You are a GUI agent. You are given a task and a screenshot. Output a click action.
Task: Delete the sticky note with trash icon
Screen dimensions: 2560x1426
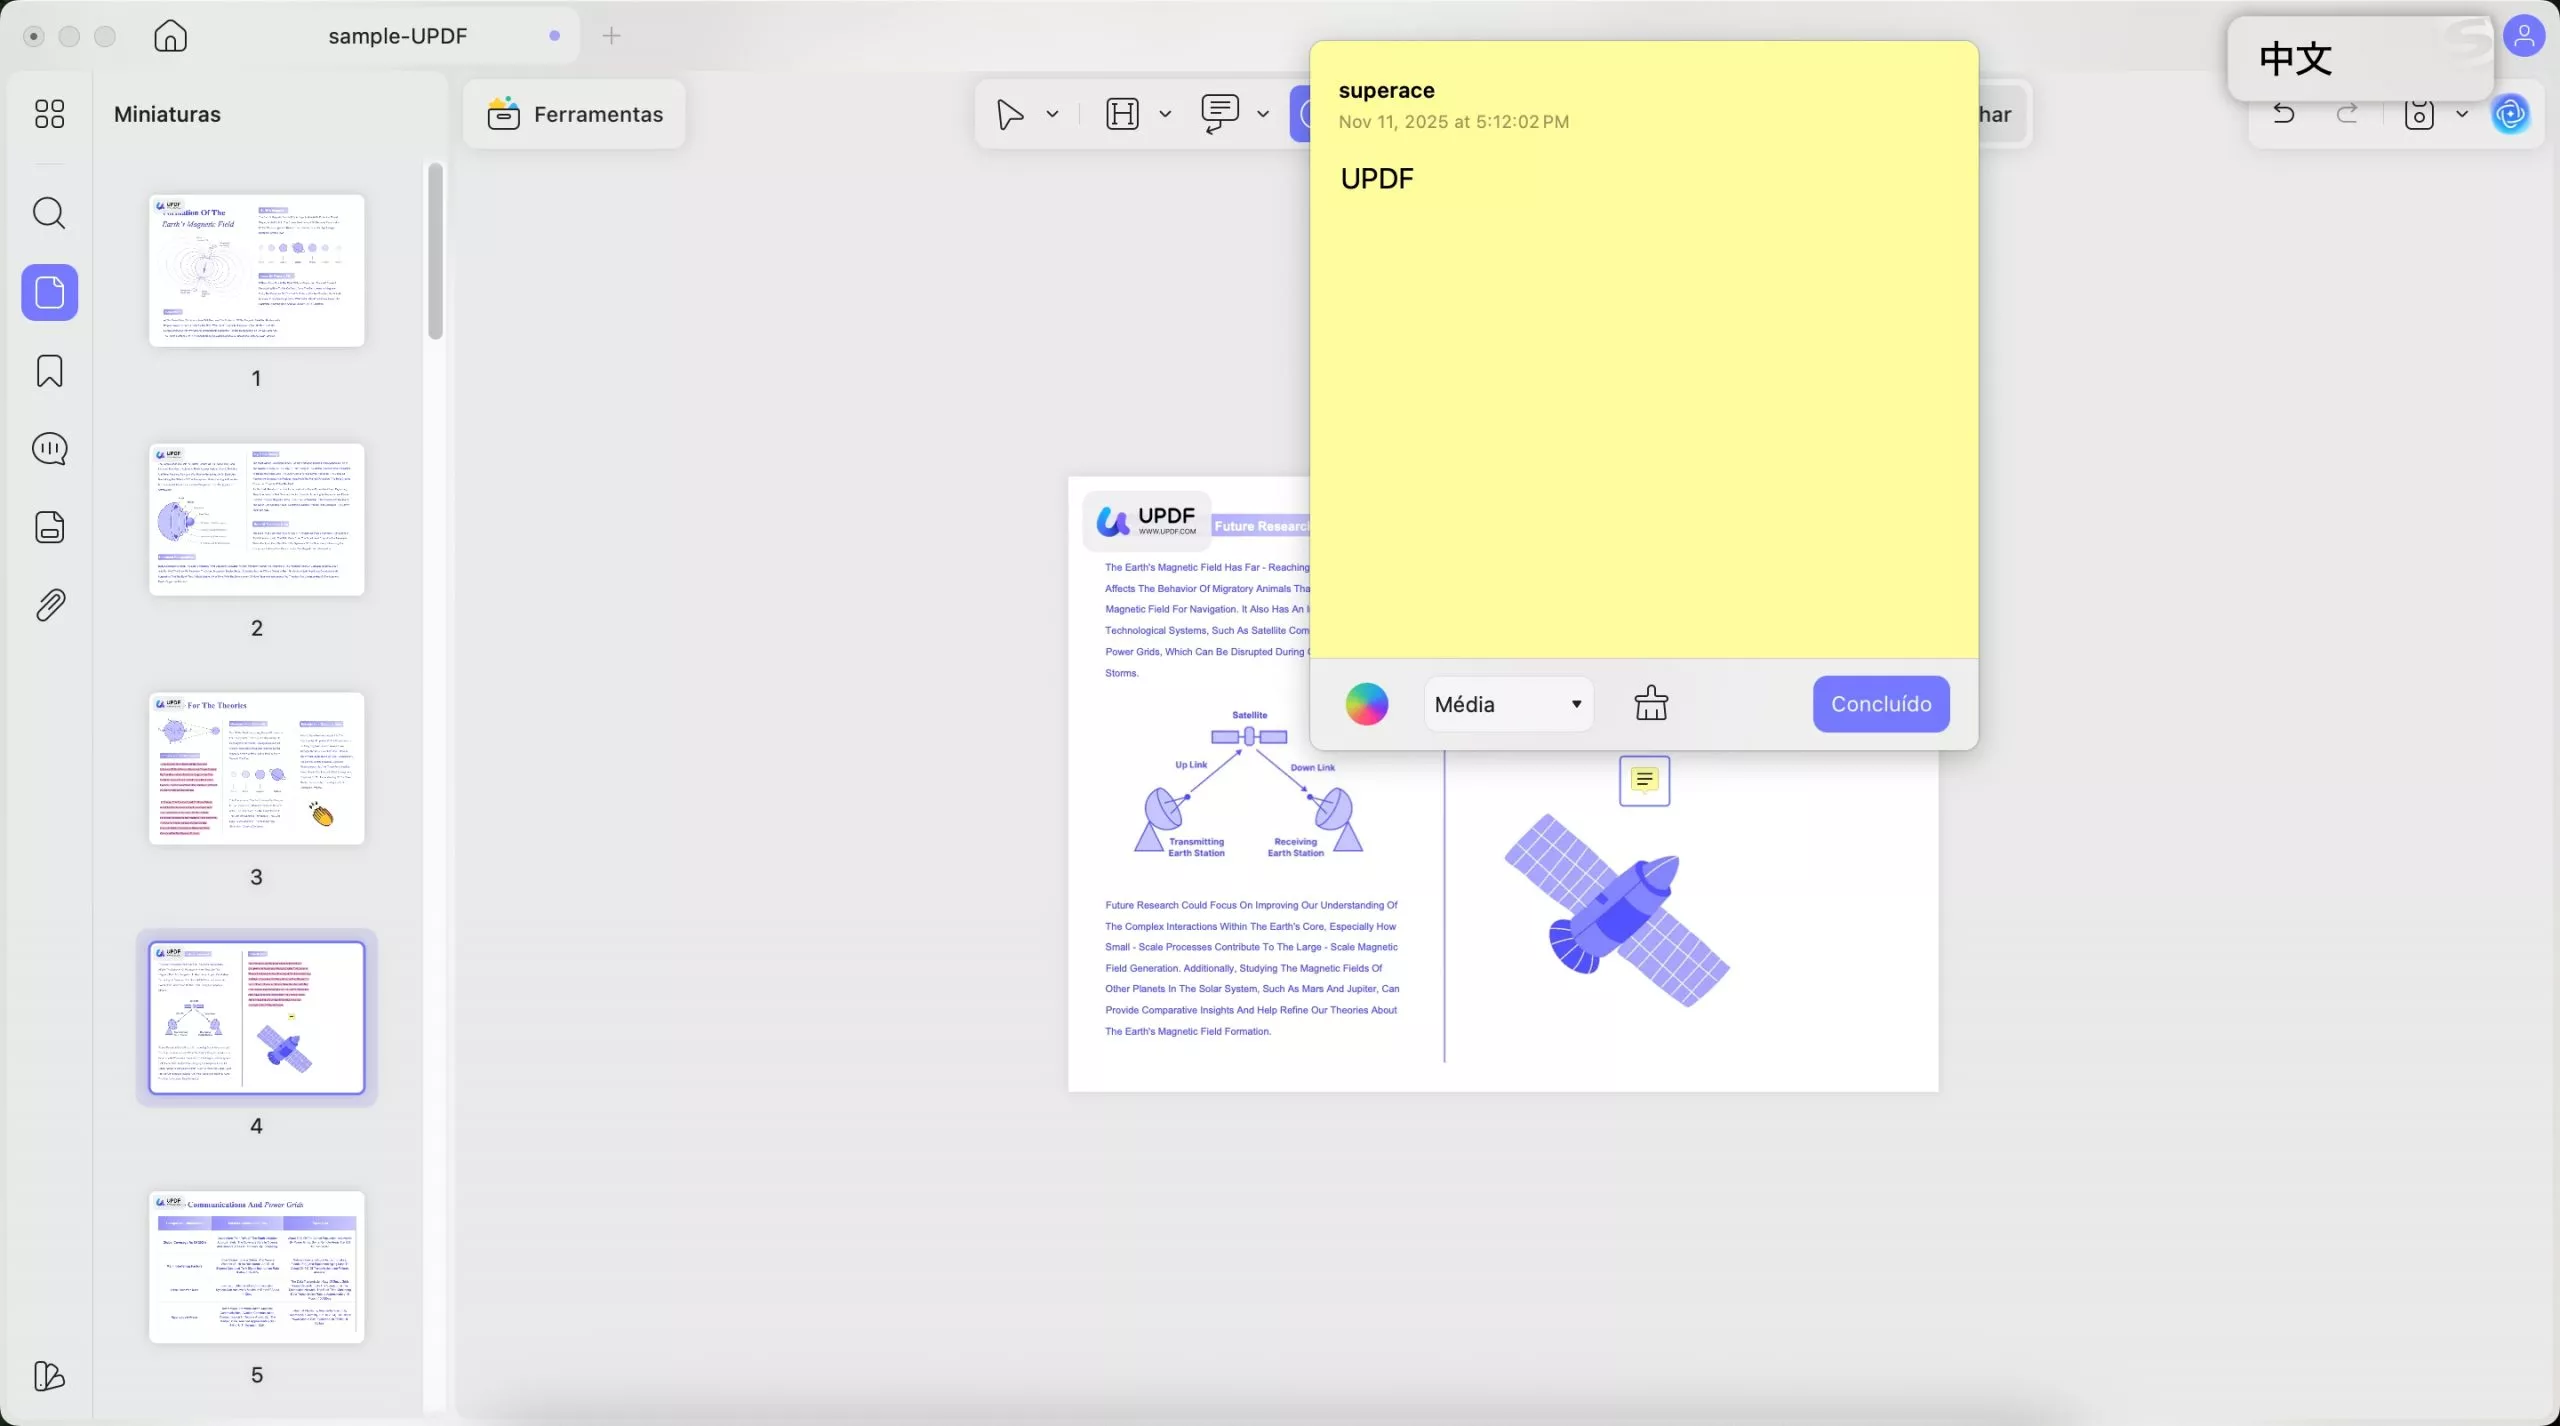pos(1651,704)
